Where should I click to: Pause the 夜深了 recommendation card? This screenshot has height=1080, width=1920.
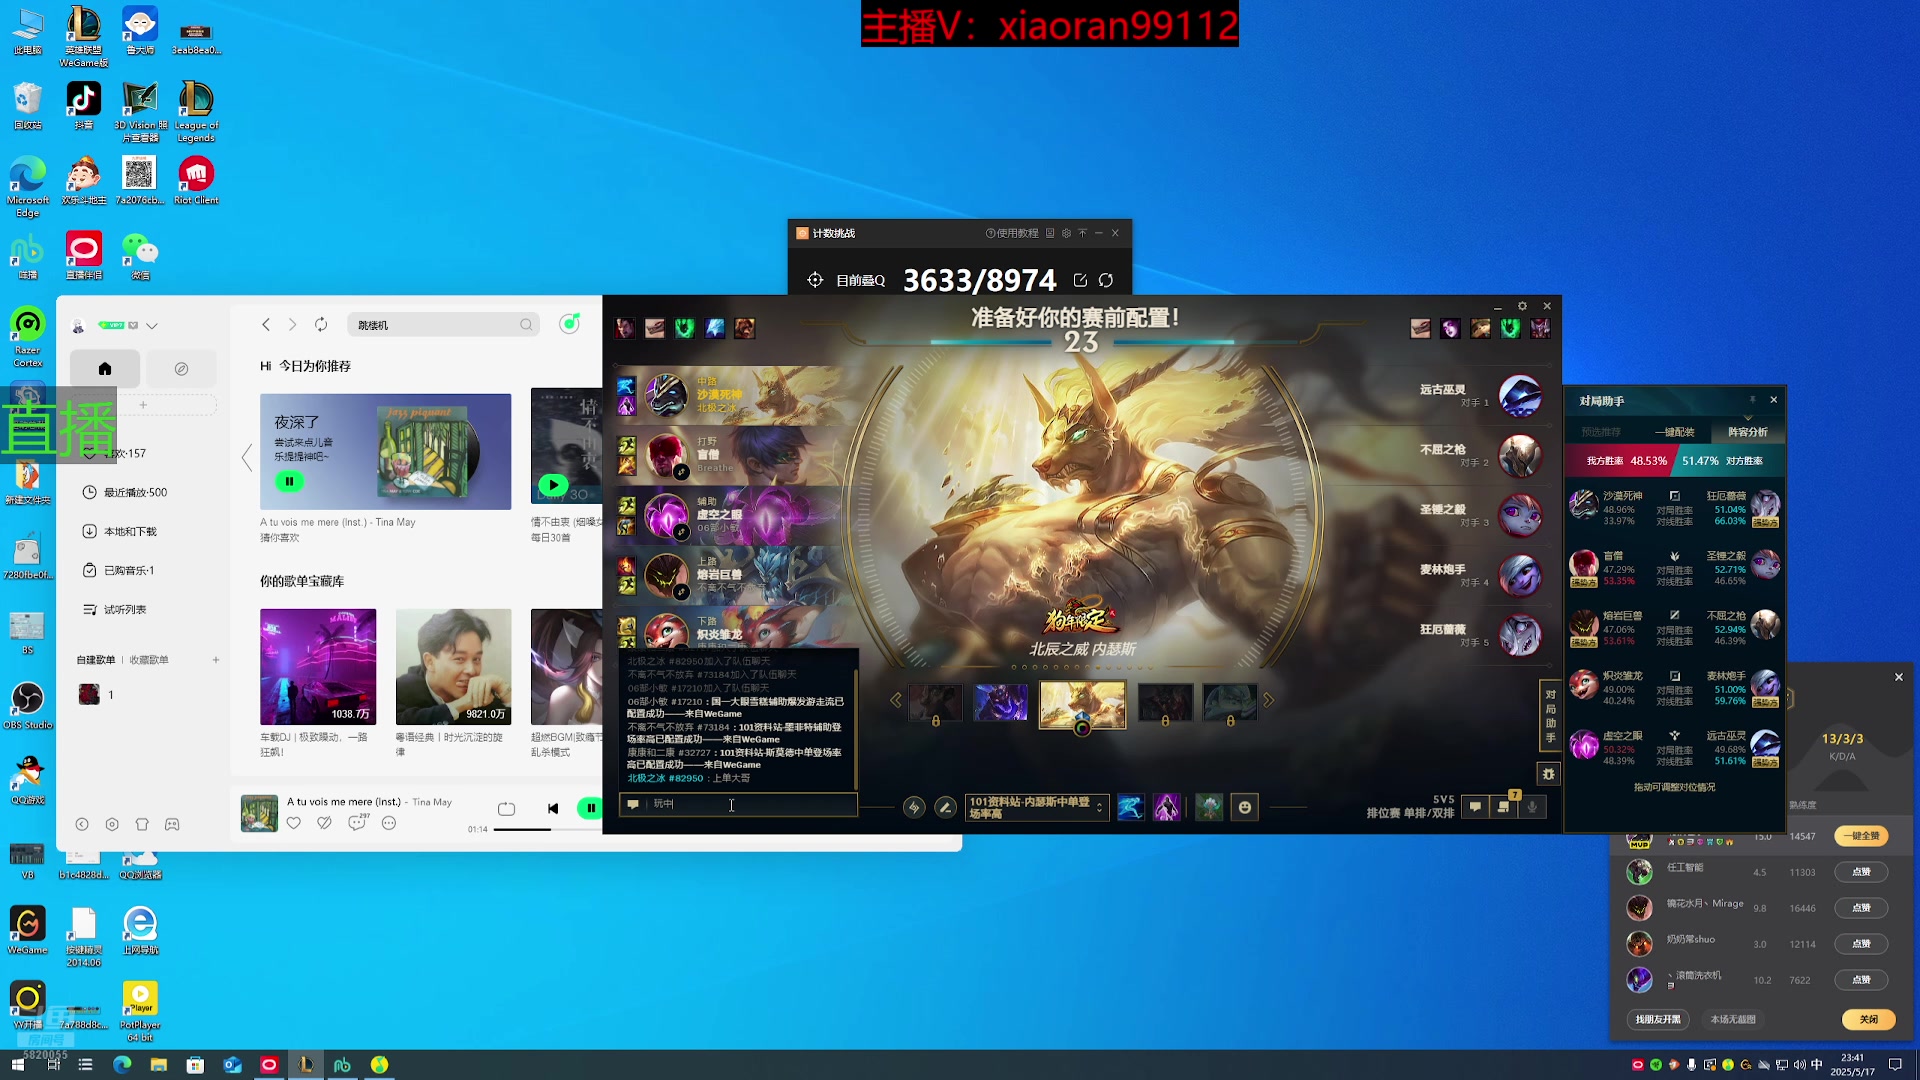pyautogui.click(x=289, y=482)
